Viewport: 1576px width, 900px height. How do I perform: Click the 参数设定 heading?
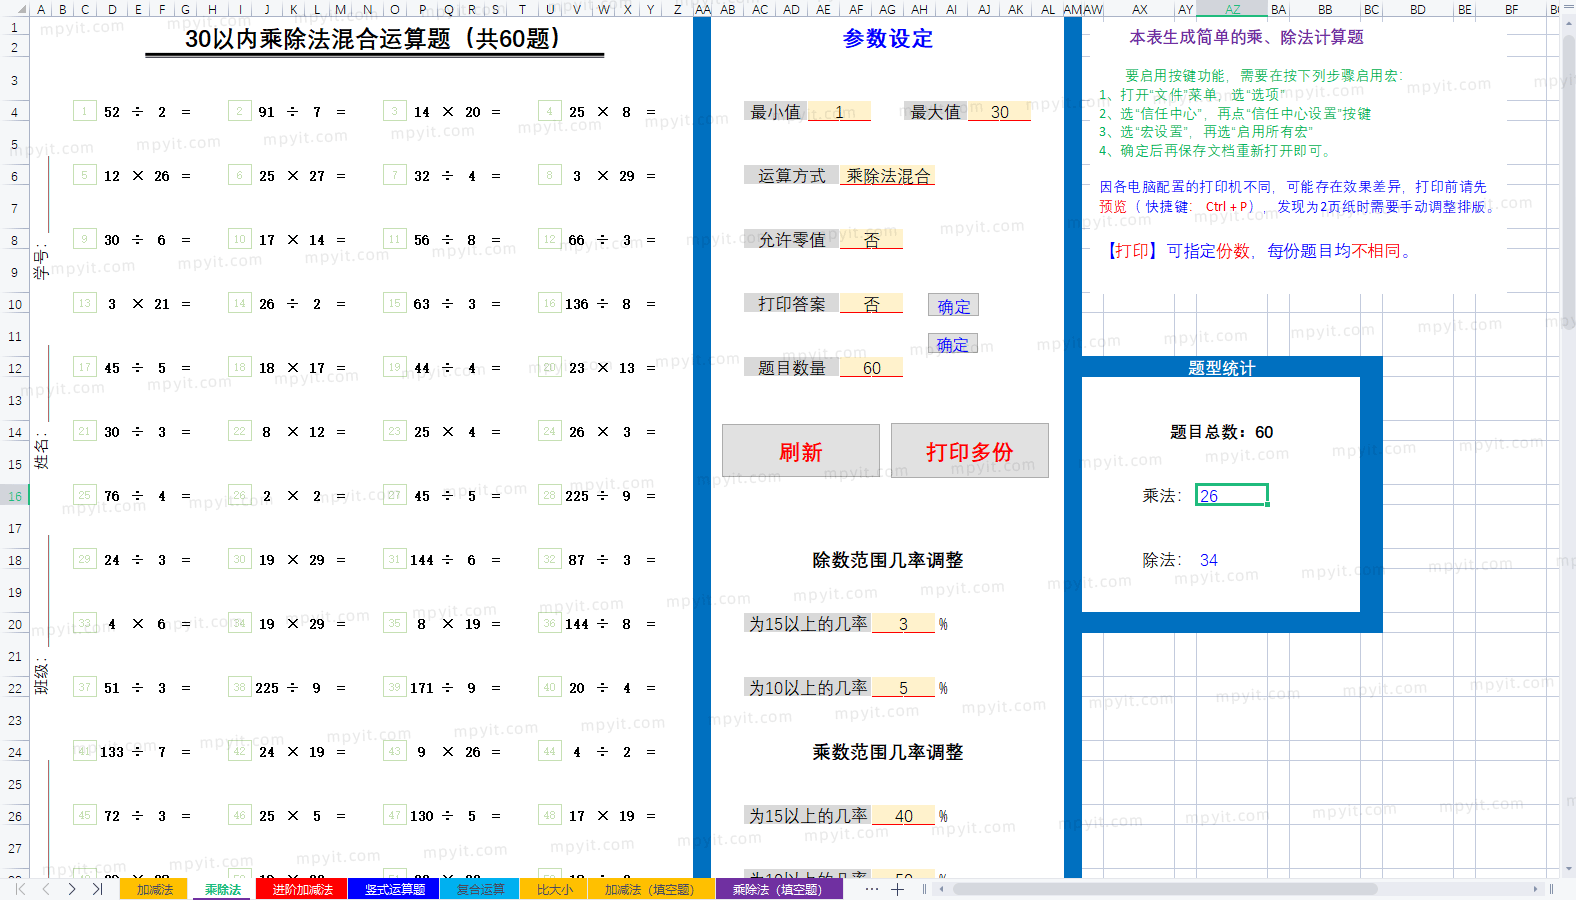tap(888, 39)
